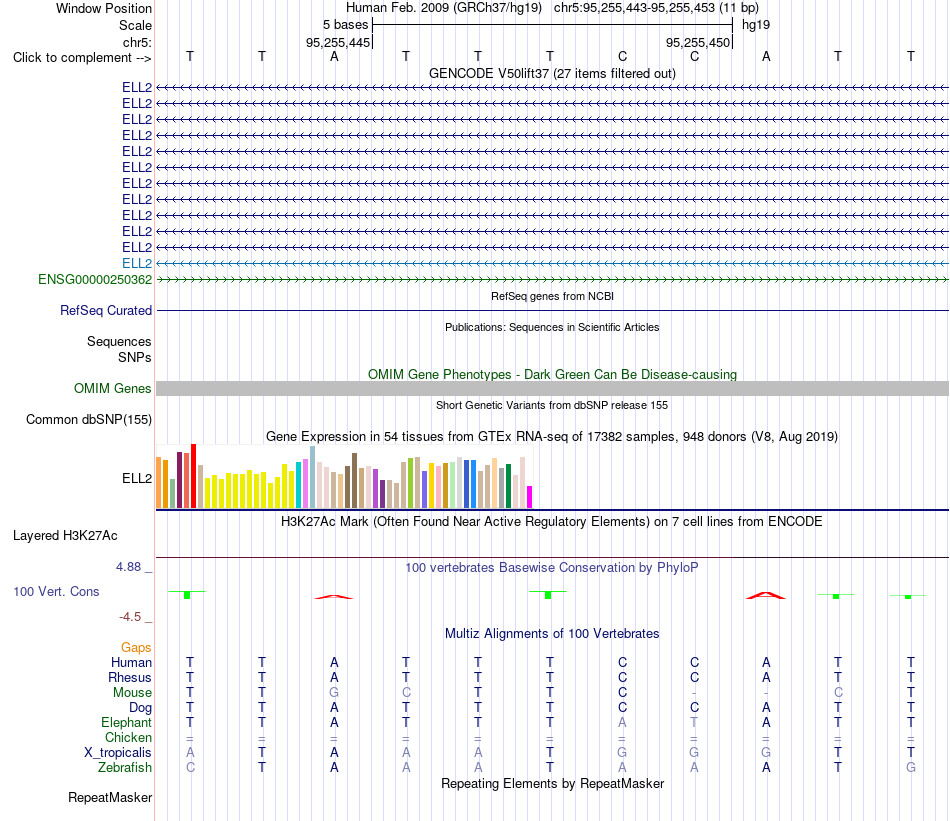Select the 'Dog' alignment species label
The image size is (950, 821).
(x=140, y=708)
